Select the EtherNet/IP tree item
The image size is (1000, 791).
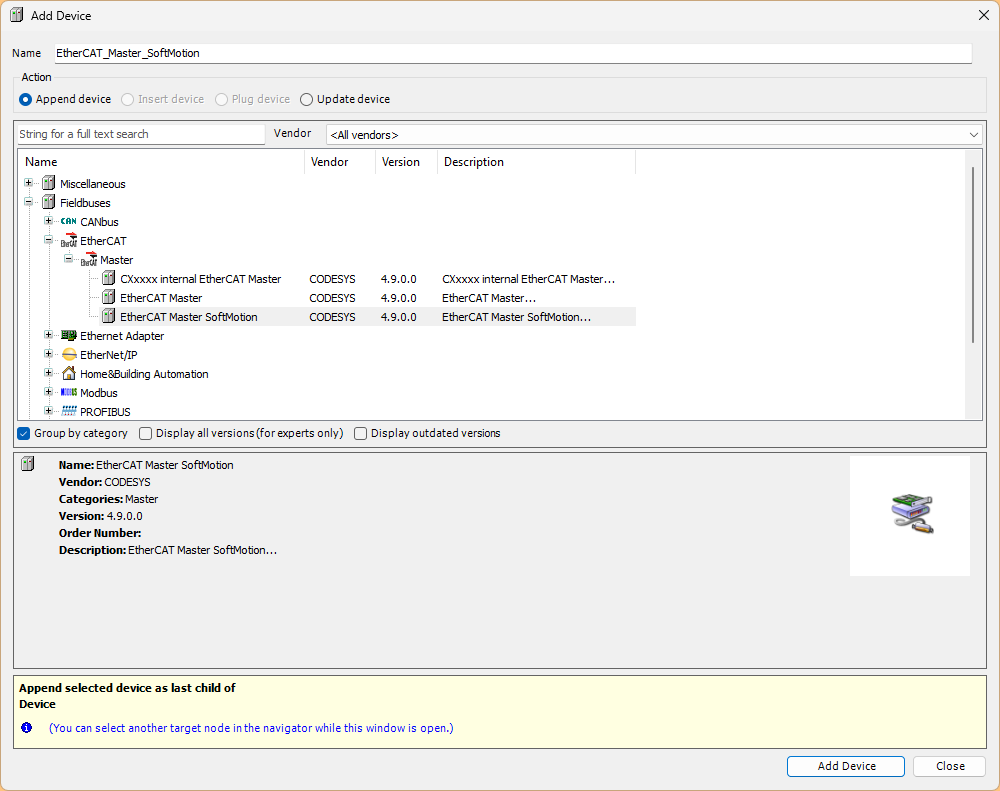(109, 355)
